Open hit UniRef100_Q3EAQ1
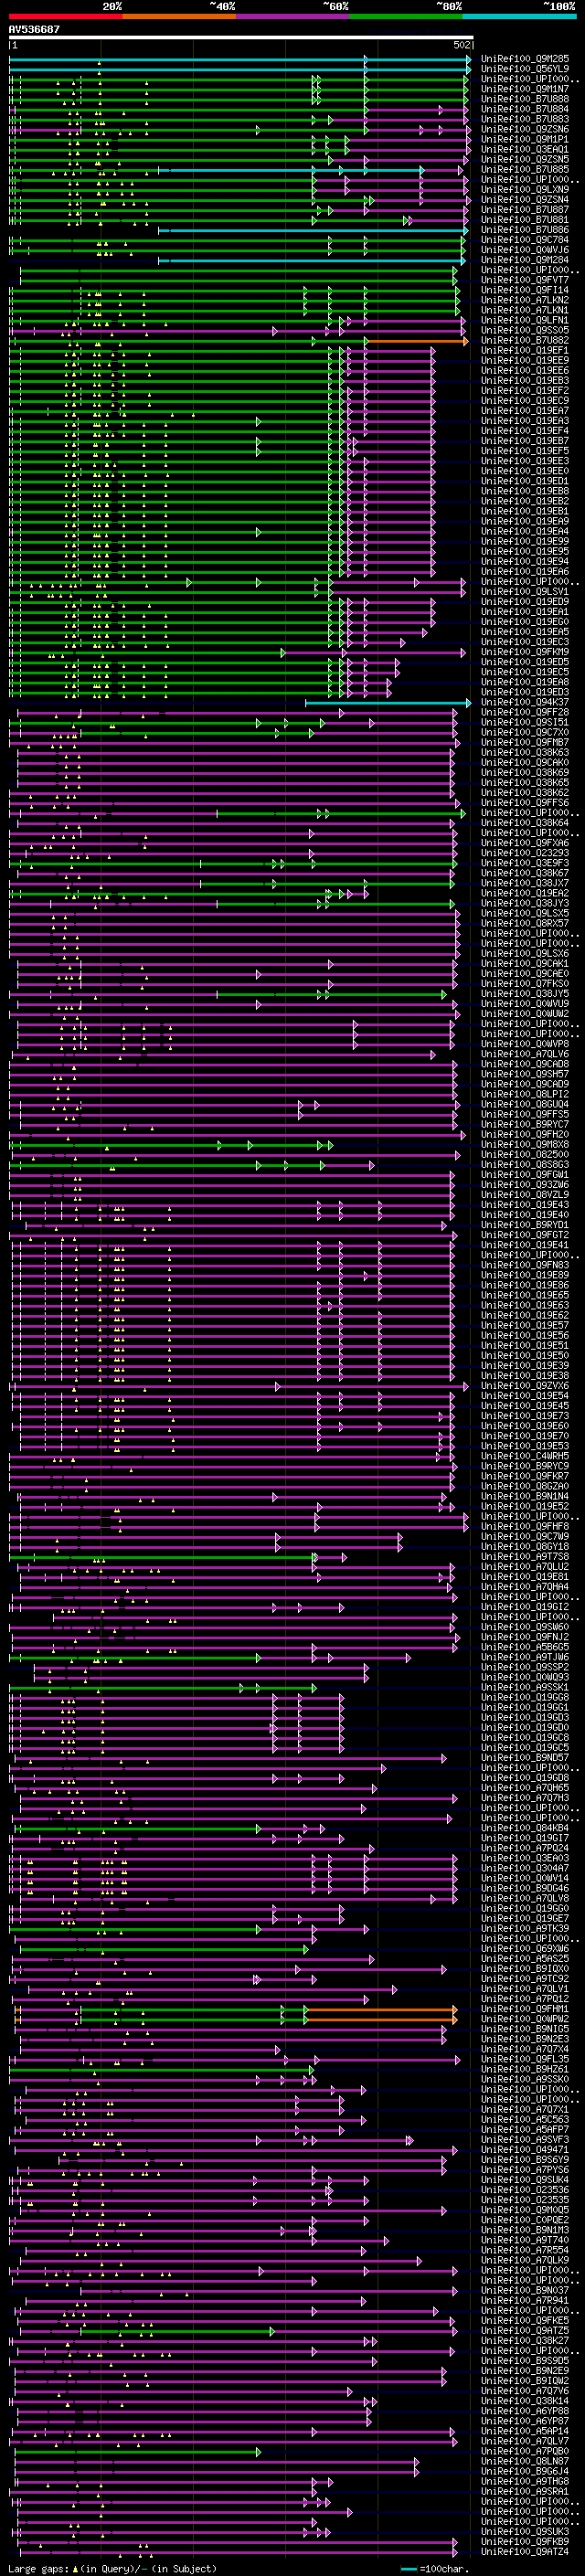 coord(525,149)
